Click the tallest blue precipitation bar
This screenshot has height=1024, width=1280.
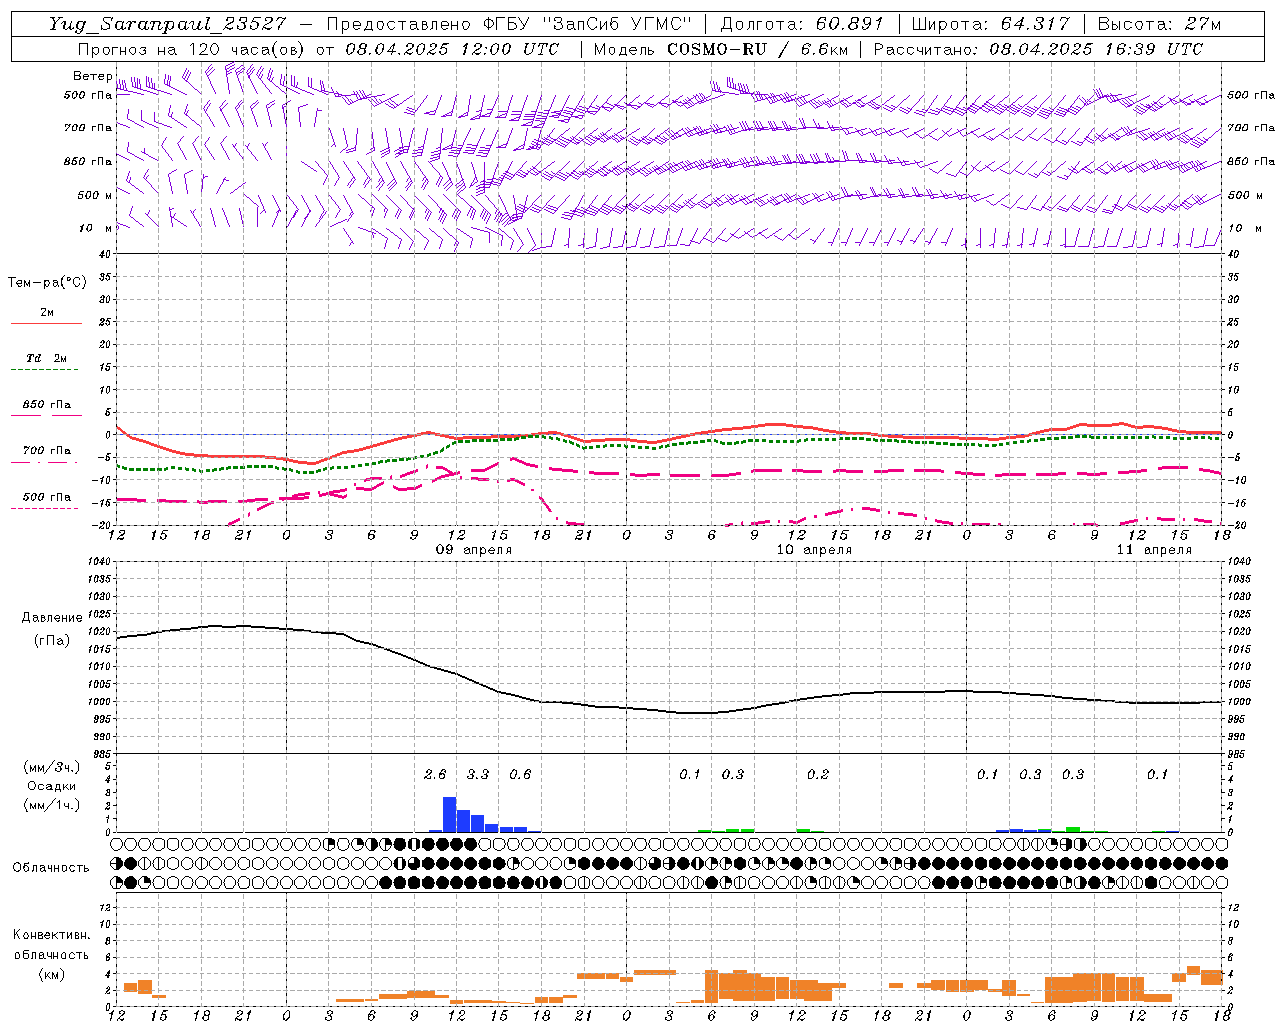tap(450, 814)
